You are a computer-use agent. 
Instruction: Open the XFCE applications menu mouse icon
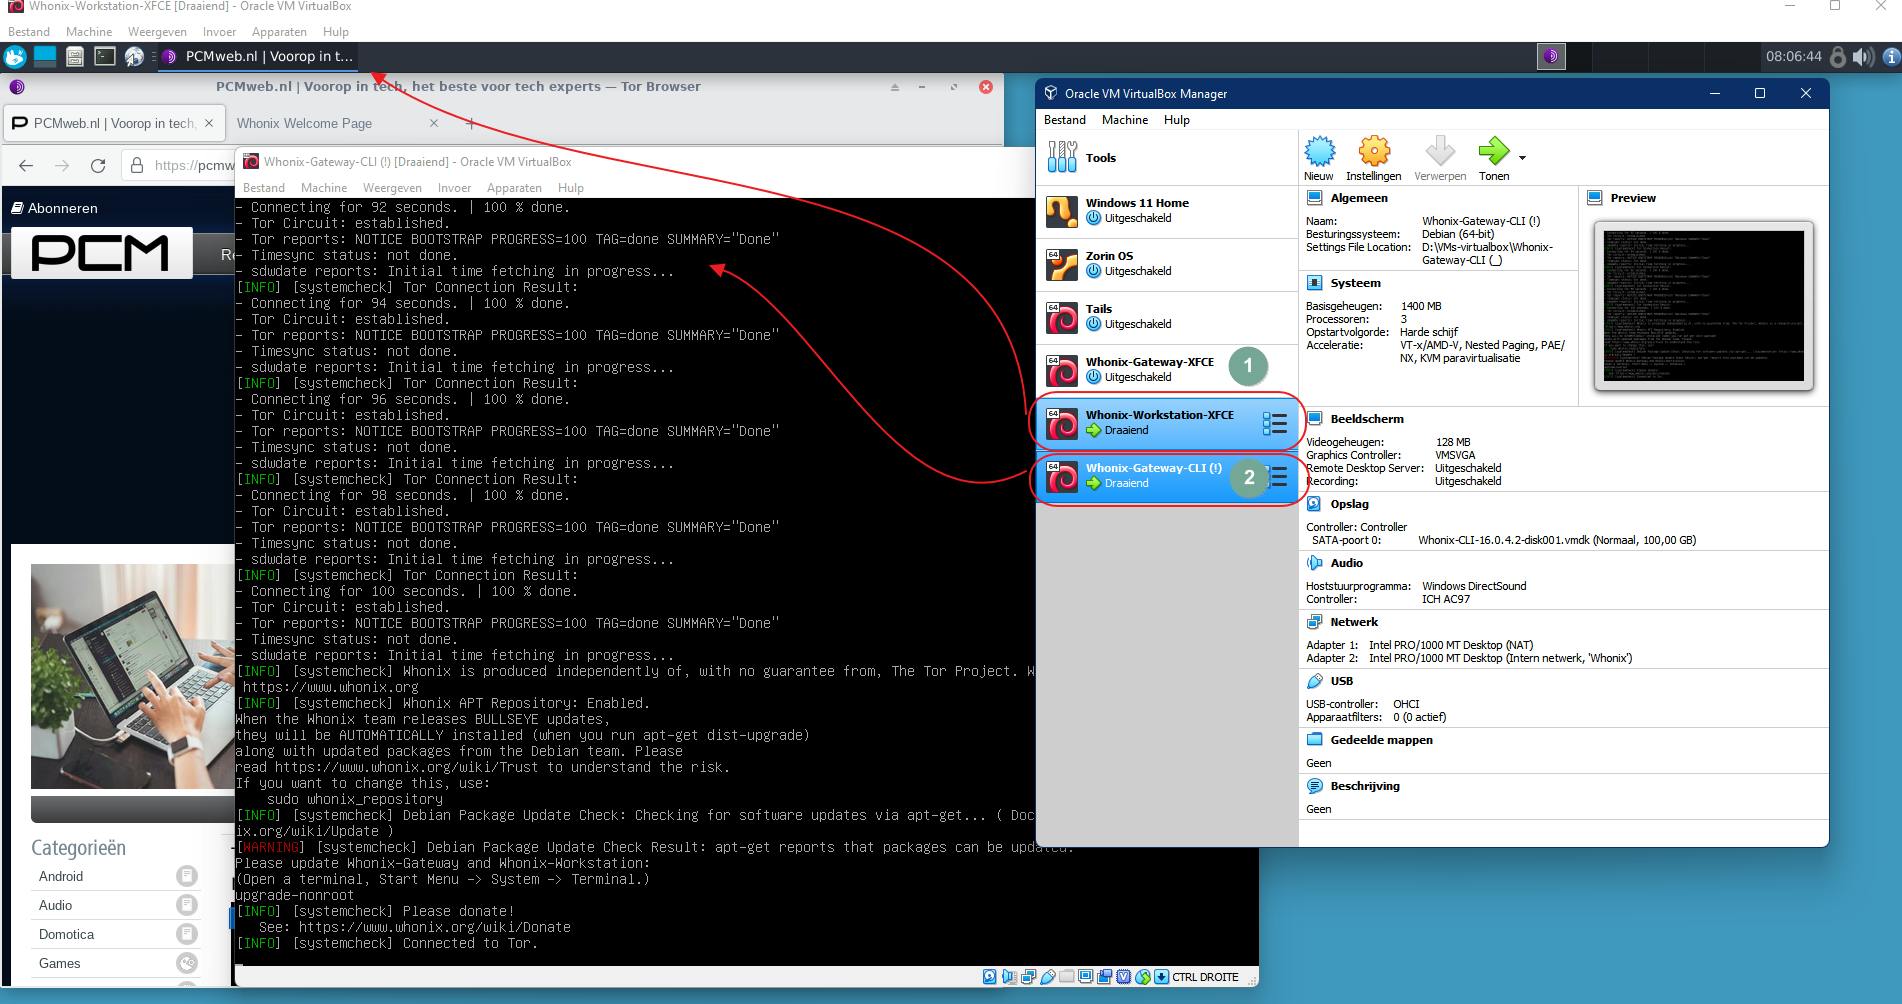(x=15, y=56)
